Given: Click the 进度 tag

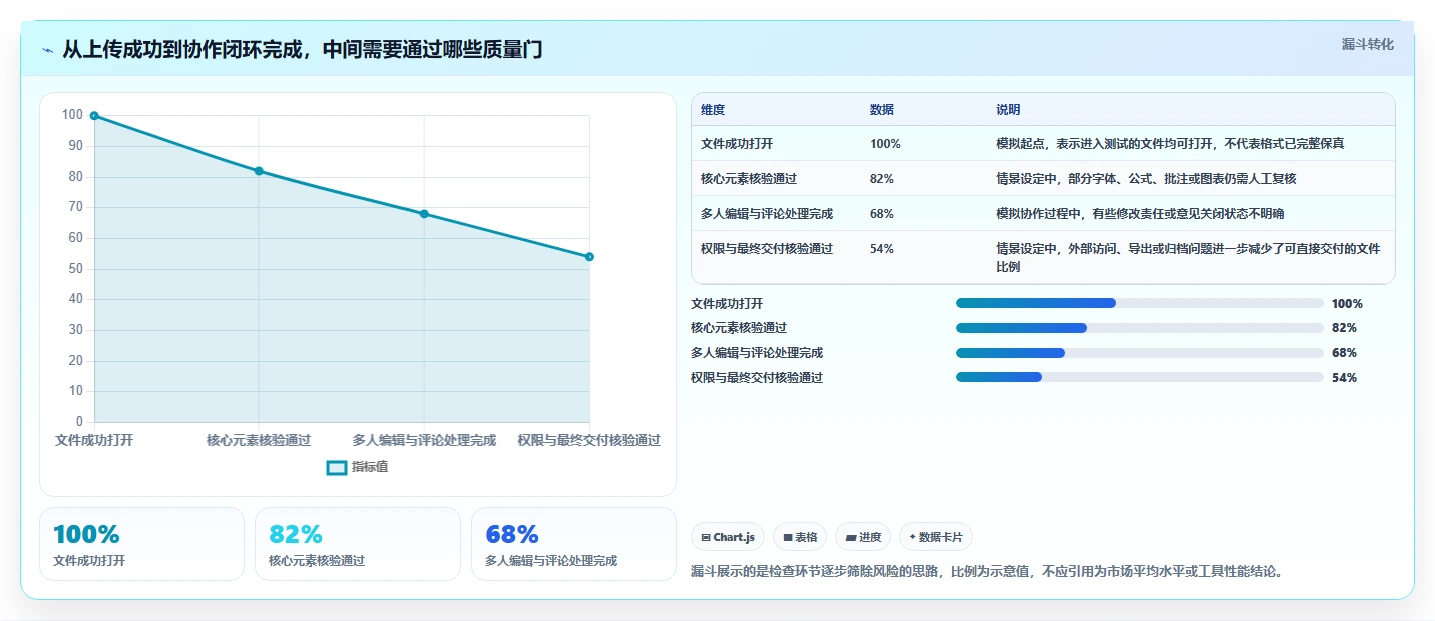Looking at the screenshot, I should pyautogui.click(x=863, y=537).
